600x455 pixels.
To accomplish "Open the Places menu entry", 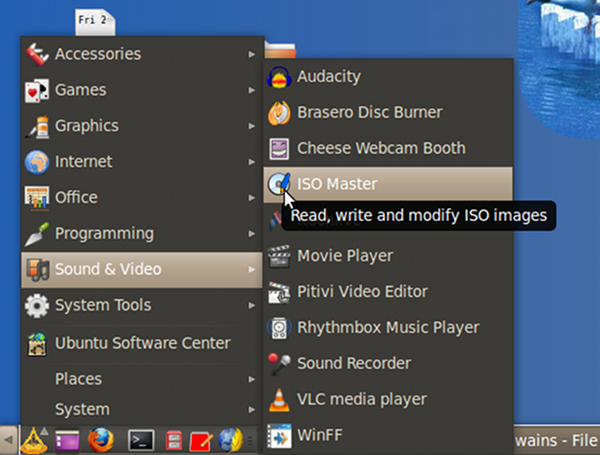I will coord(141,379).
